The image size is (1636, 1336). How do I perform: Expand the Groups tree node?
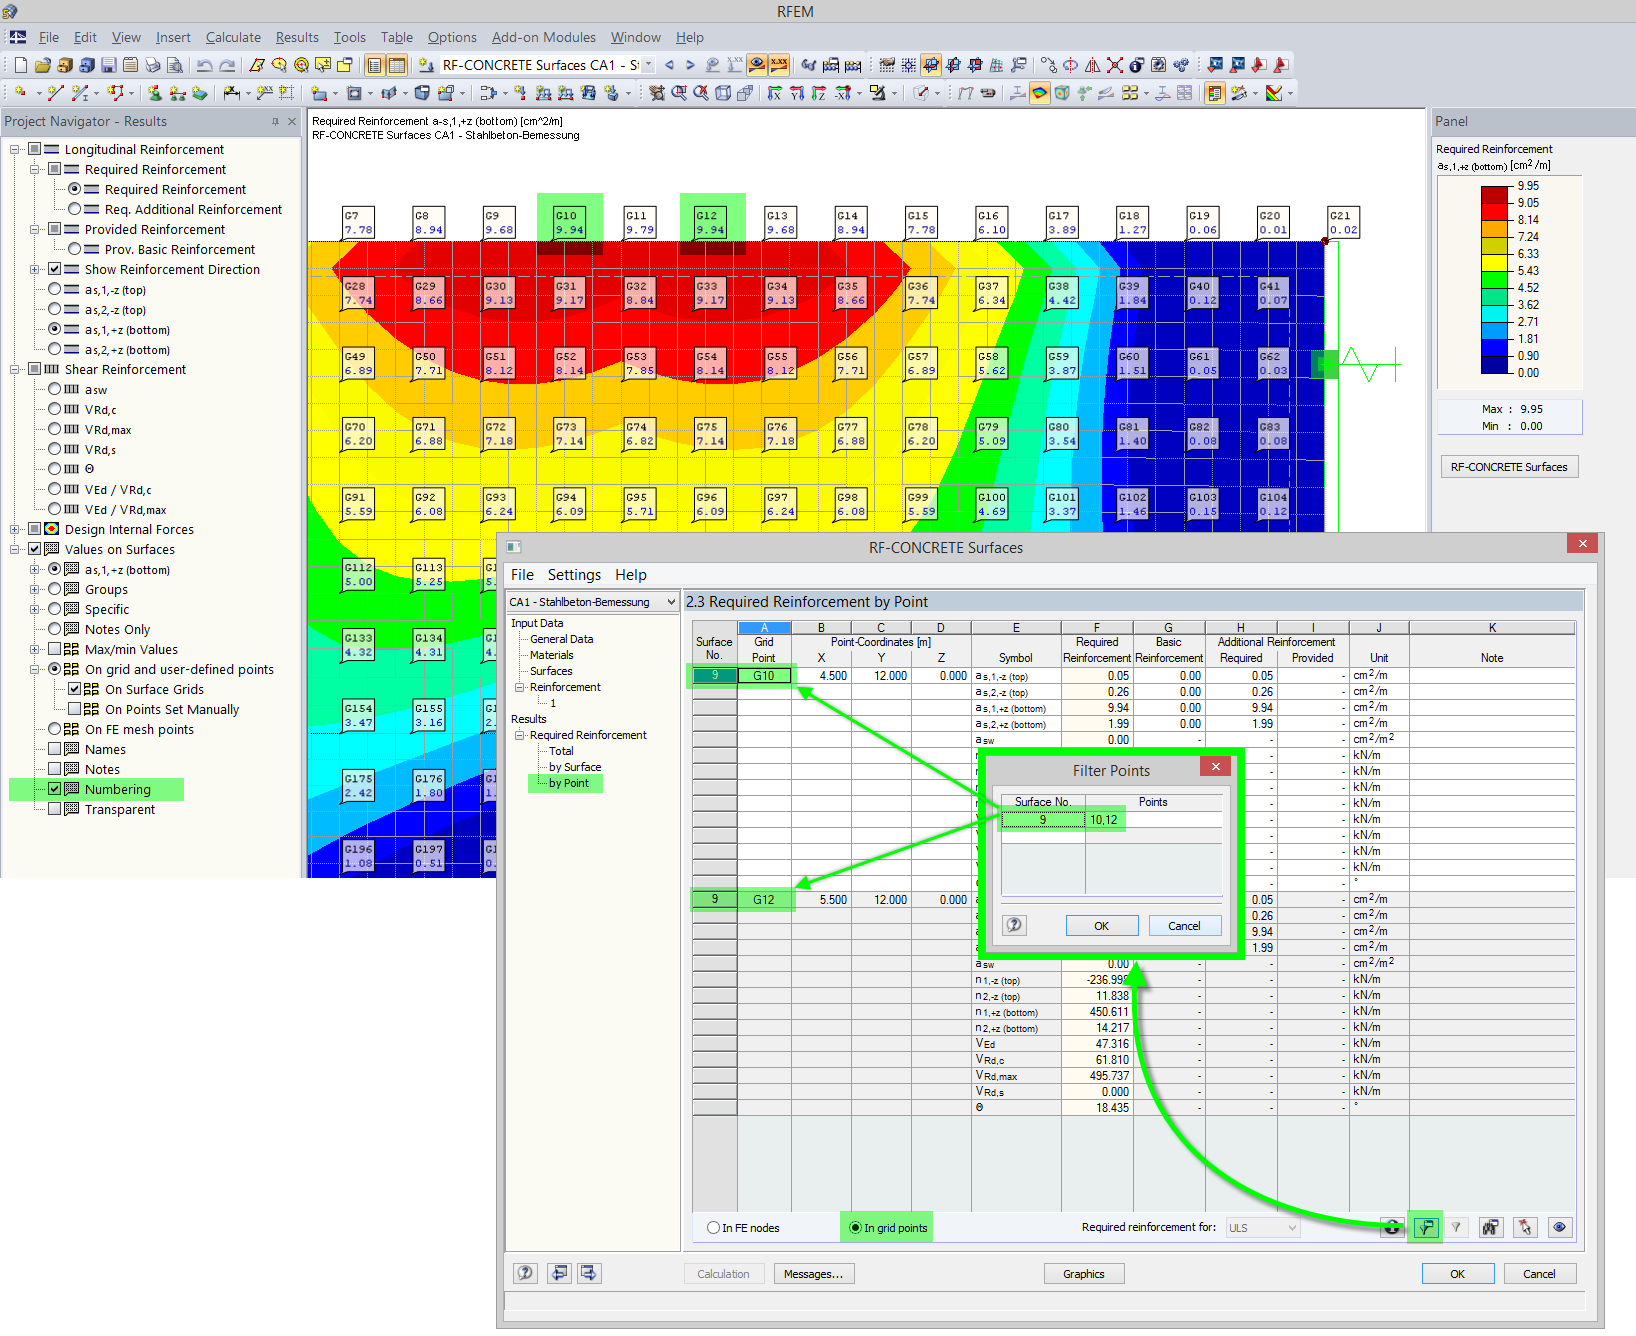pos(35,589)
